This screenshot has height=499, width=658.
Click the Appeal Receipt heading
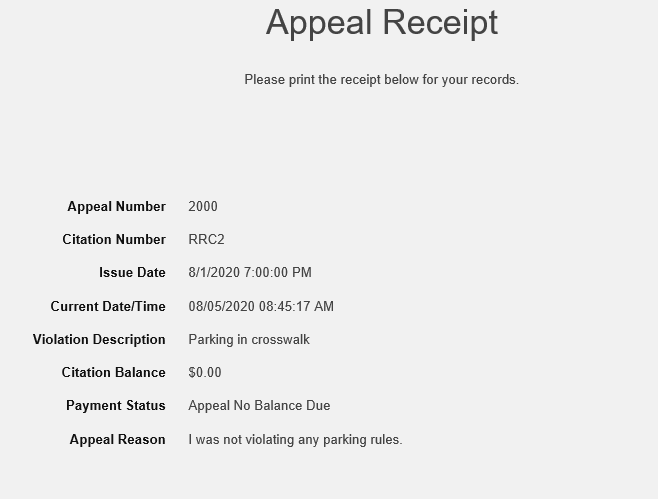click(382, 23)
